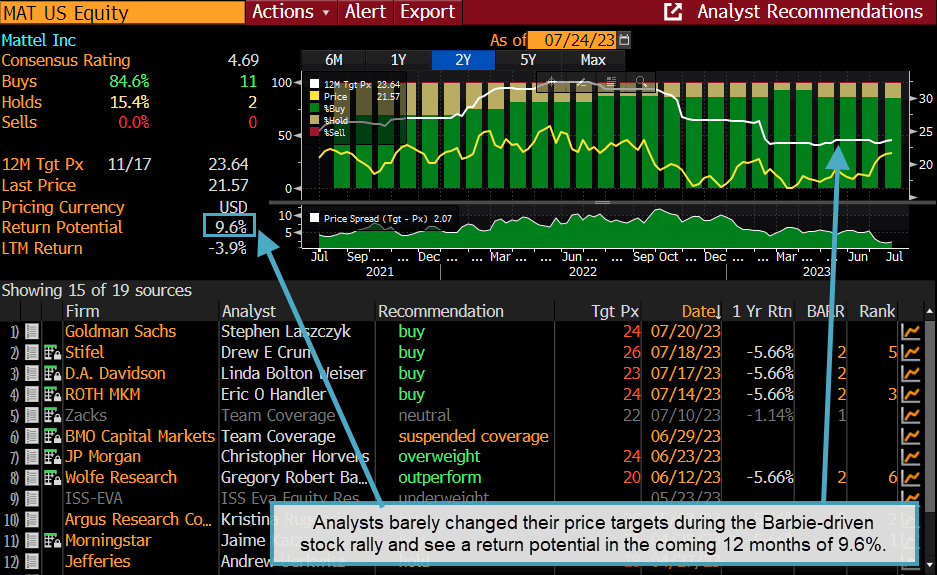The width and height of the screenshot is (937, 575).
Task: Switch chart range to 5Y
Action: point(528,60)
